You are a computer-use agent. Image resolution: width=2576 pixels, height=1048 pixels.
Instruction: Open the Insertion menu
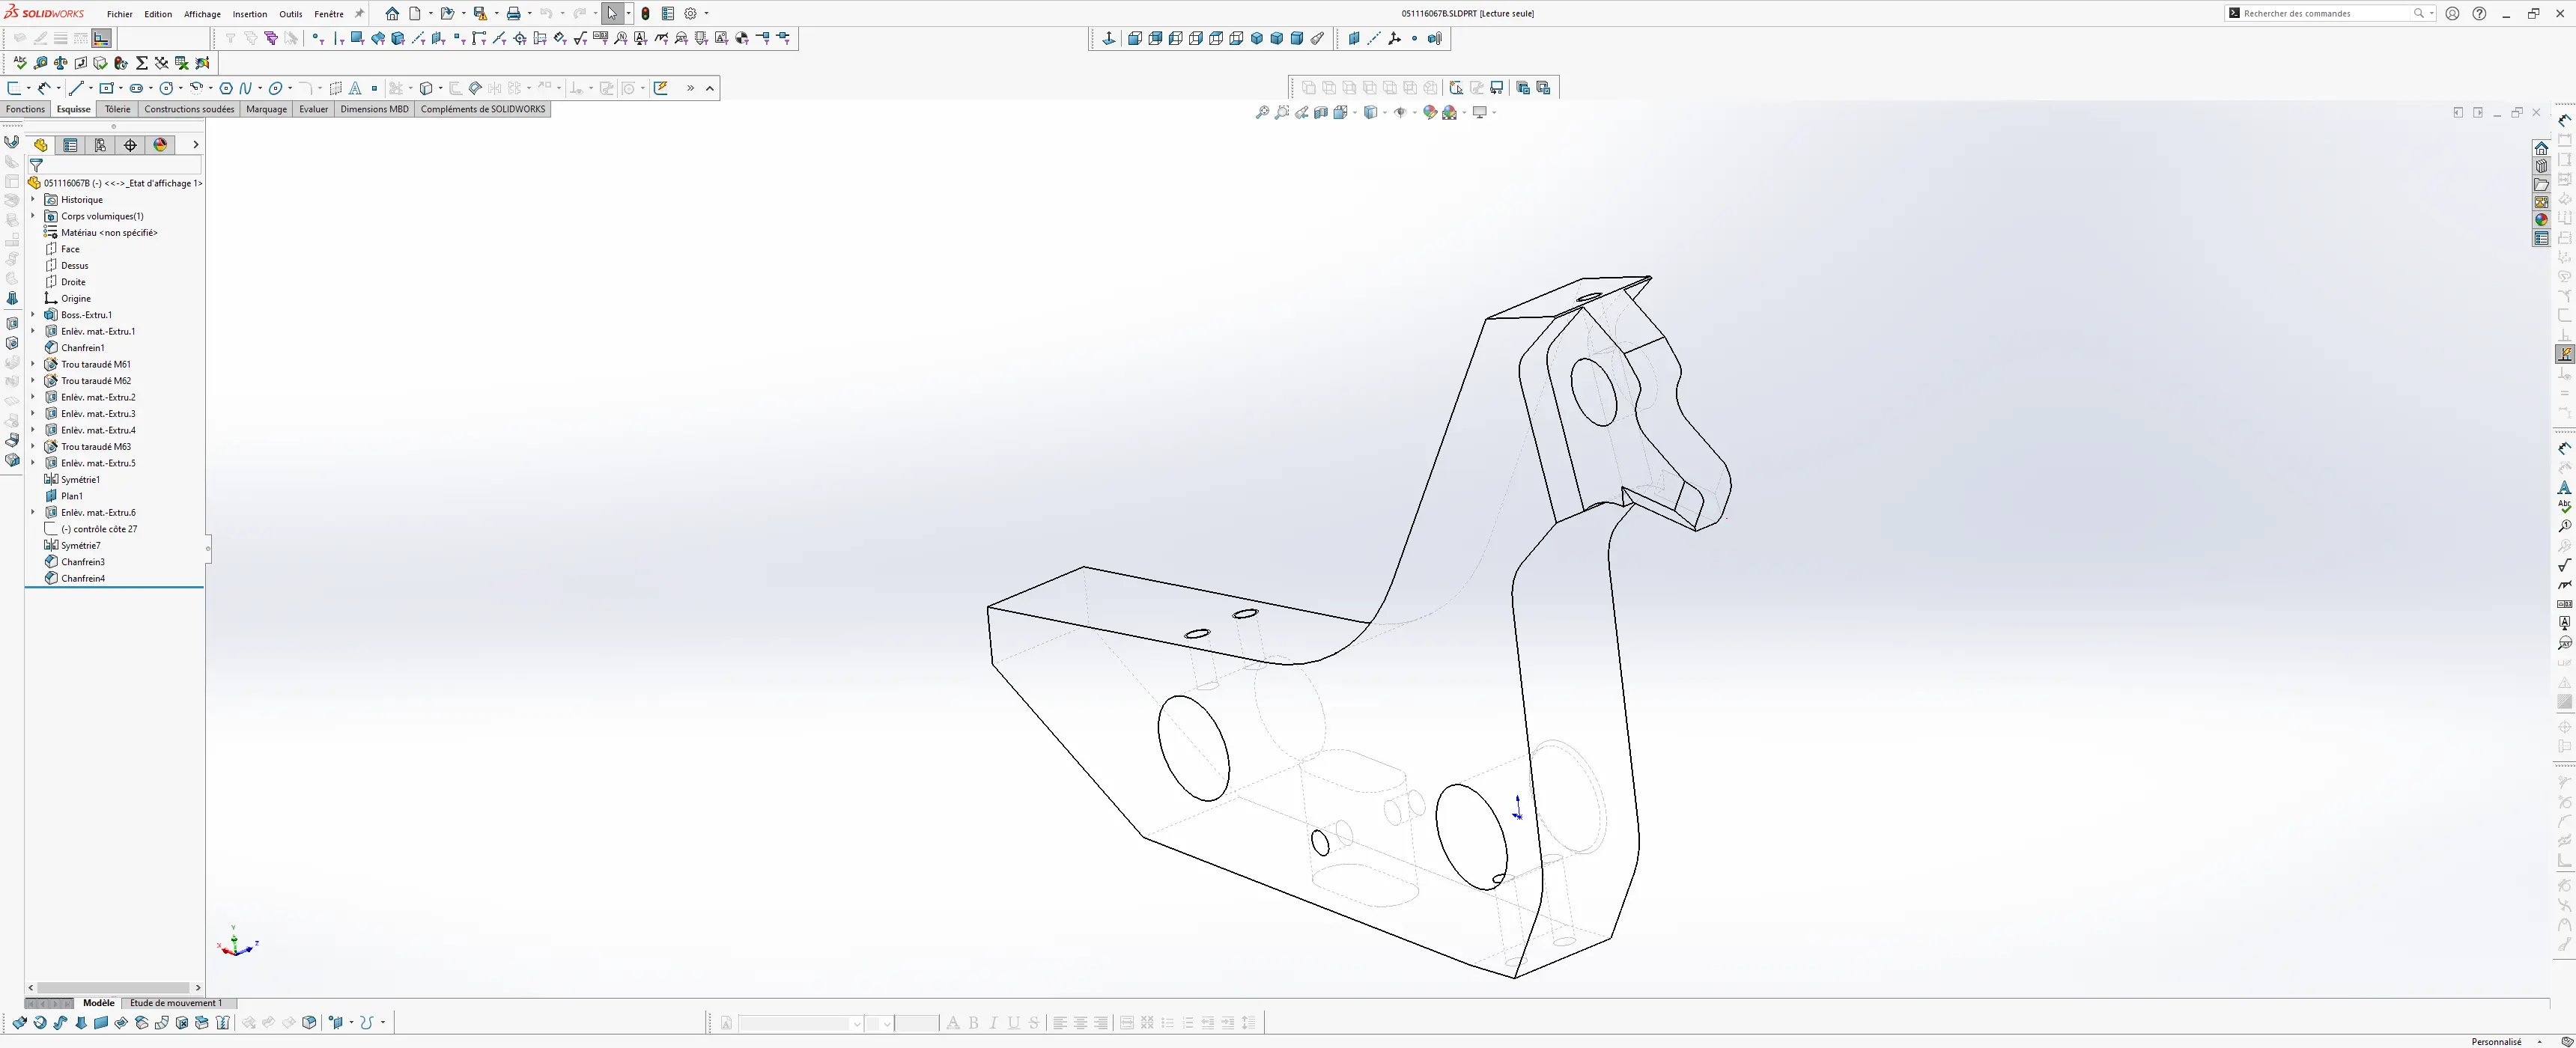pos(250,14)
